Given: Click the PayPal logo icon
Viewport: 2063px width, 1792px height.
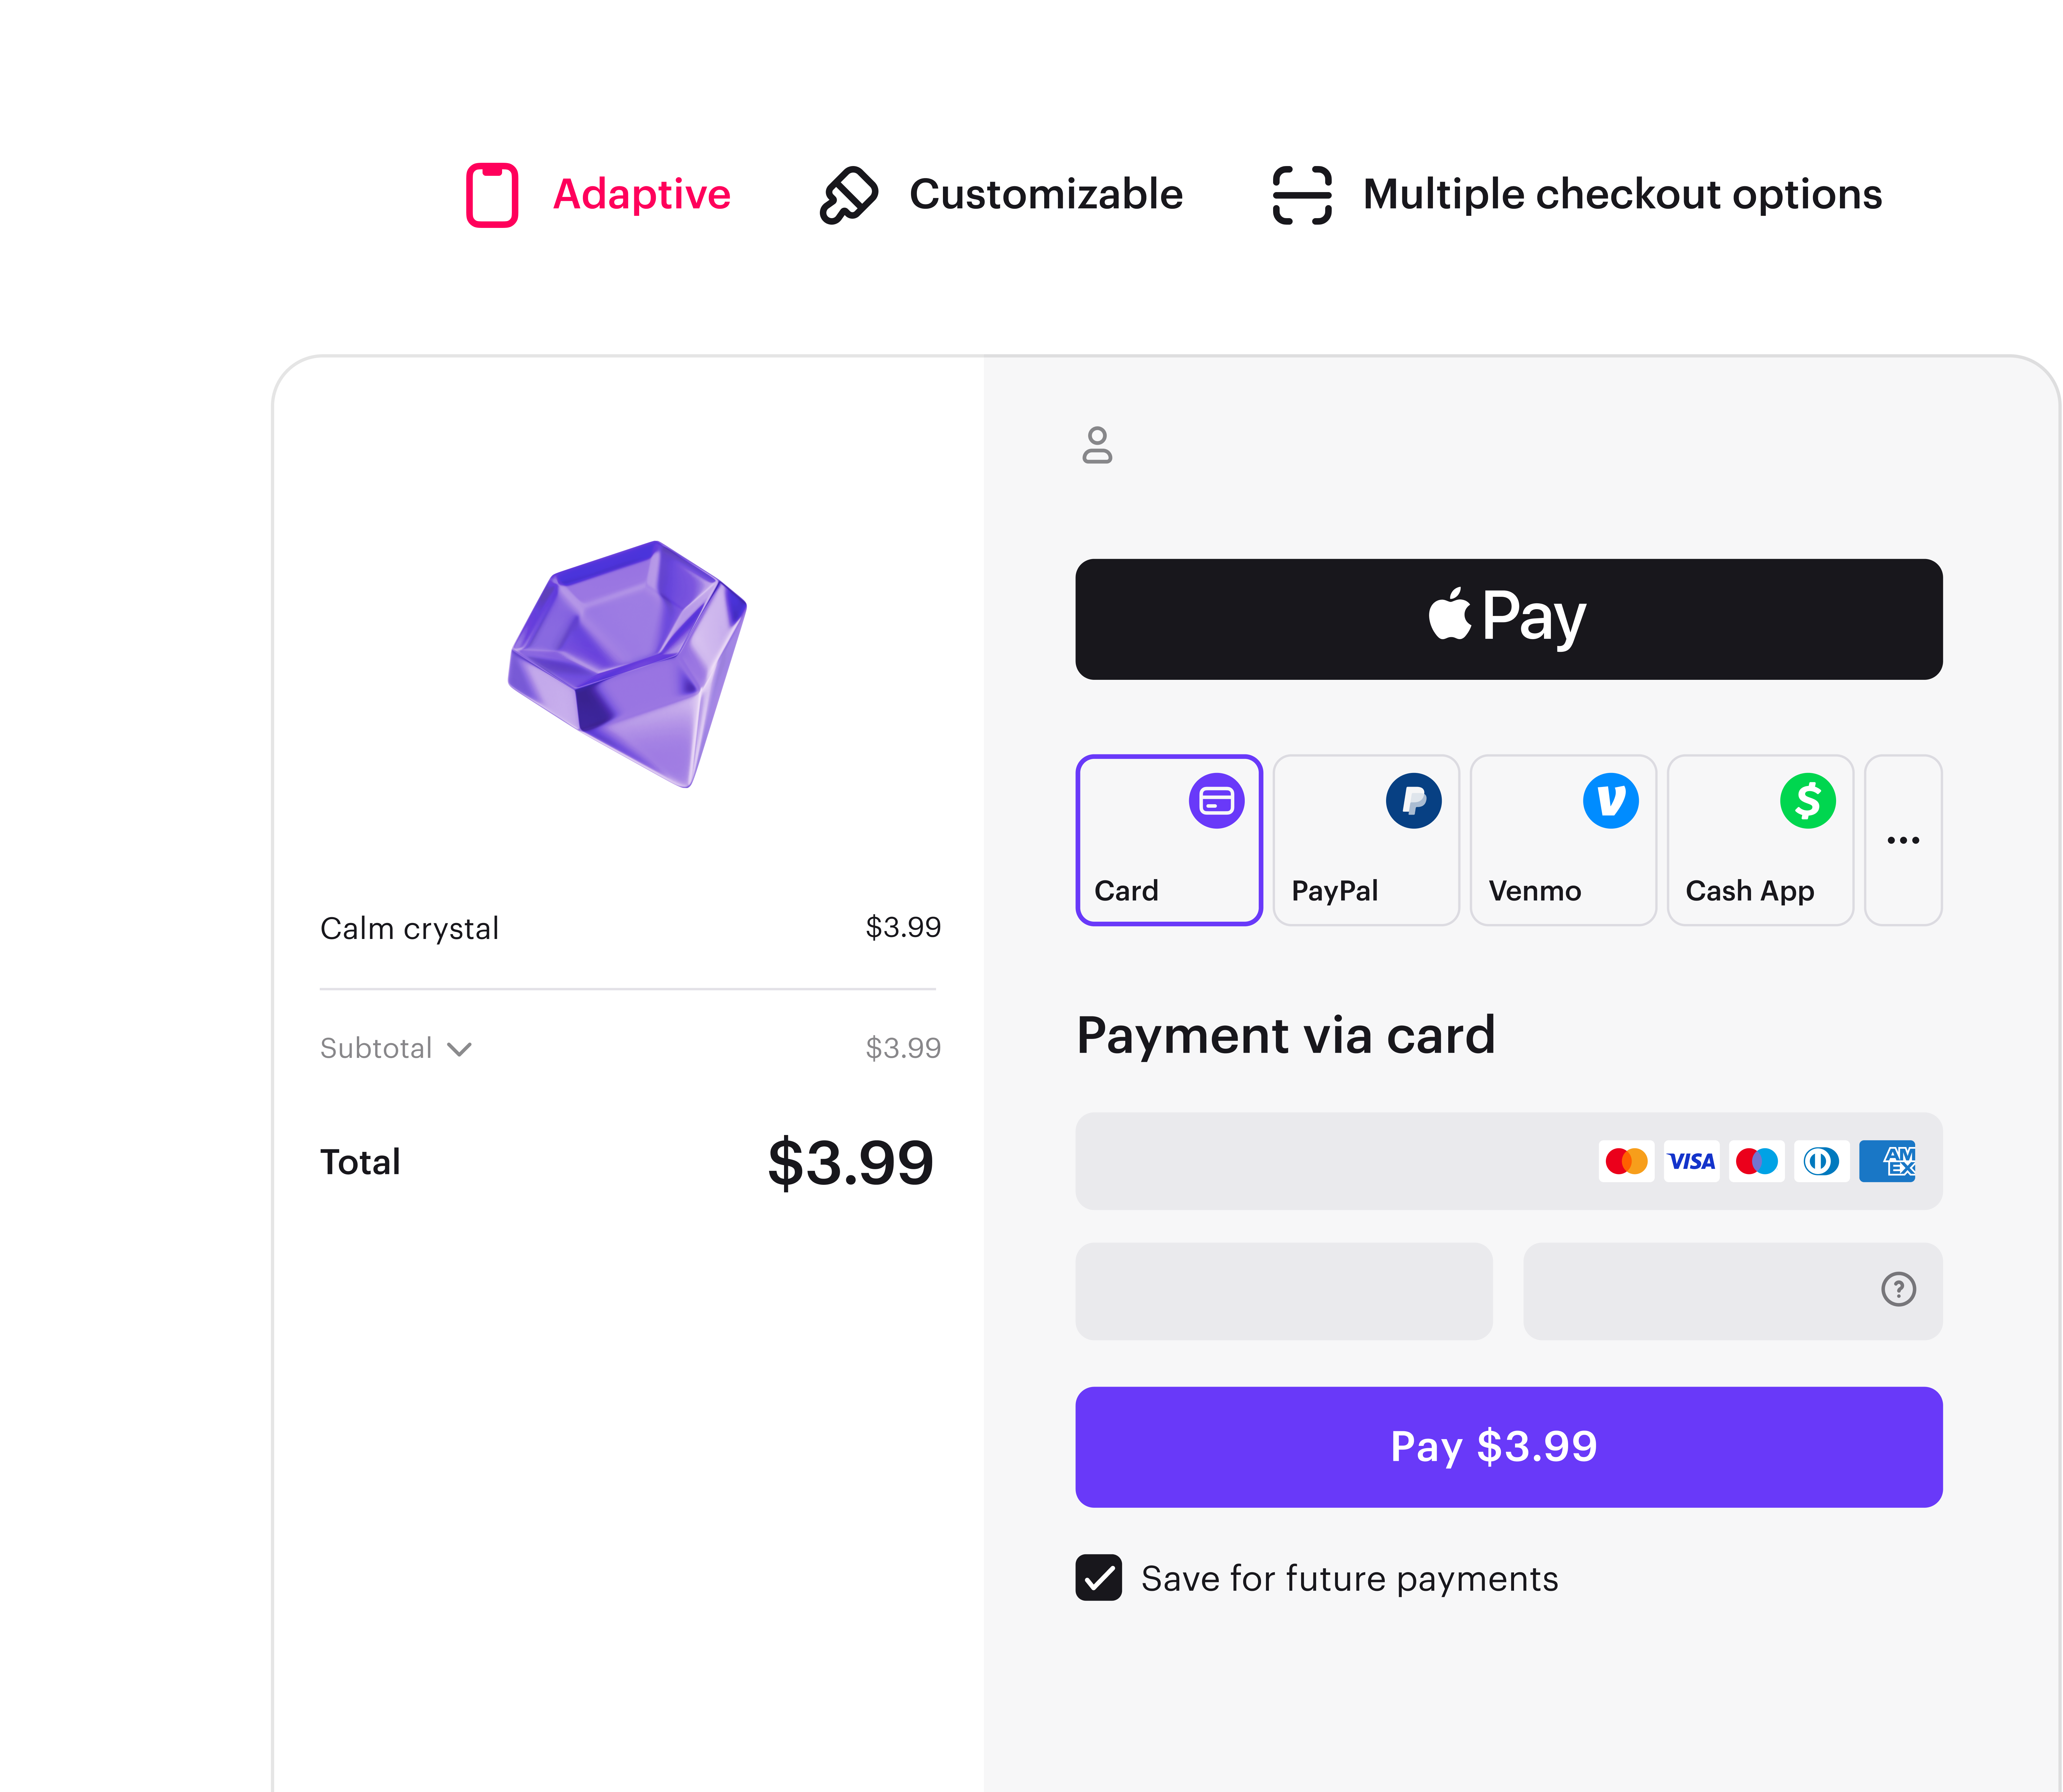Looking at the screenshot, I should (1413, 801).
